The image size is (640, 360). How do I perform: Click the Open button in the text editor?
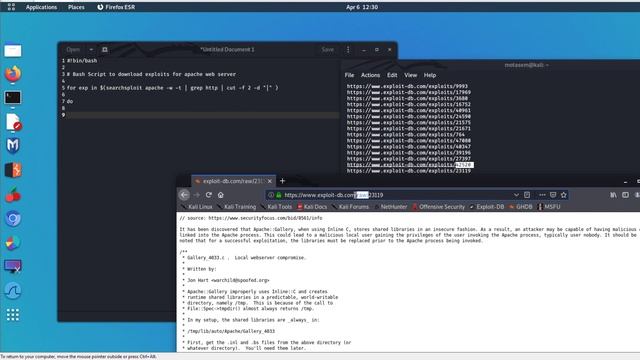click(x=73, y=49)
